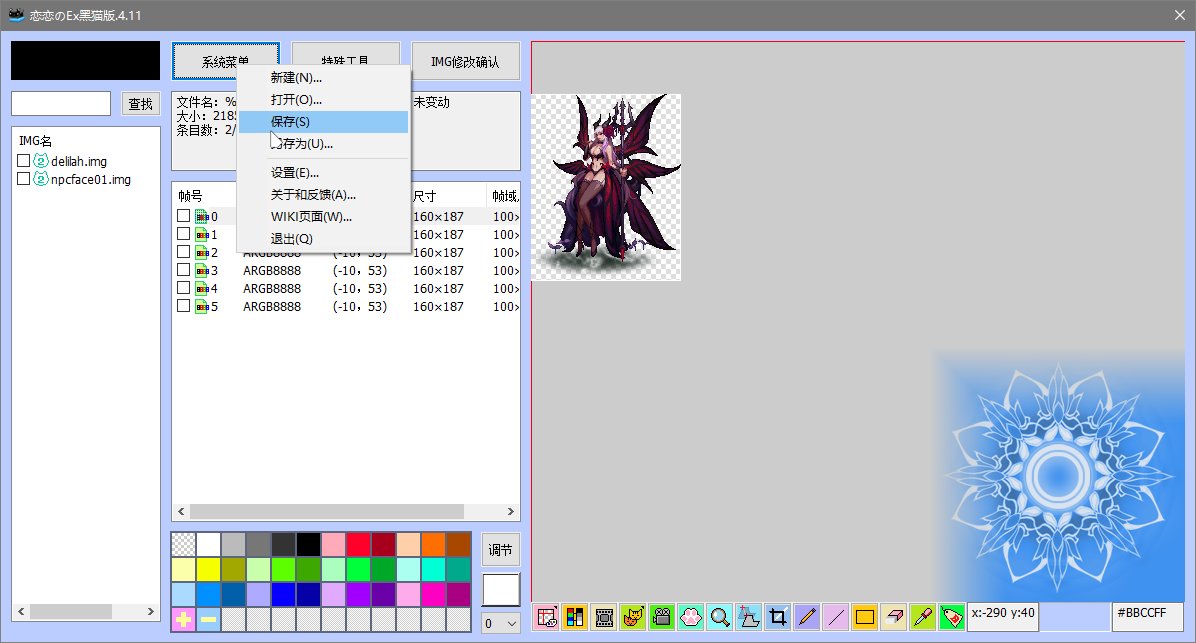Check the npcface01.img checkbox
This screenshot has height=643, width=1196.
24,178
